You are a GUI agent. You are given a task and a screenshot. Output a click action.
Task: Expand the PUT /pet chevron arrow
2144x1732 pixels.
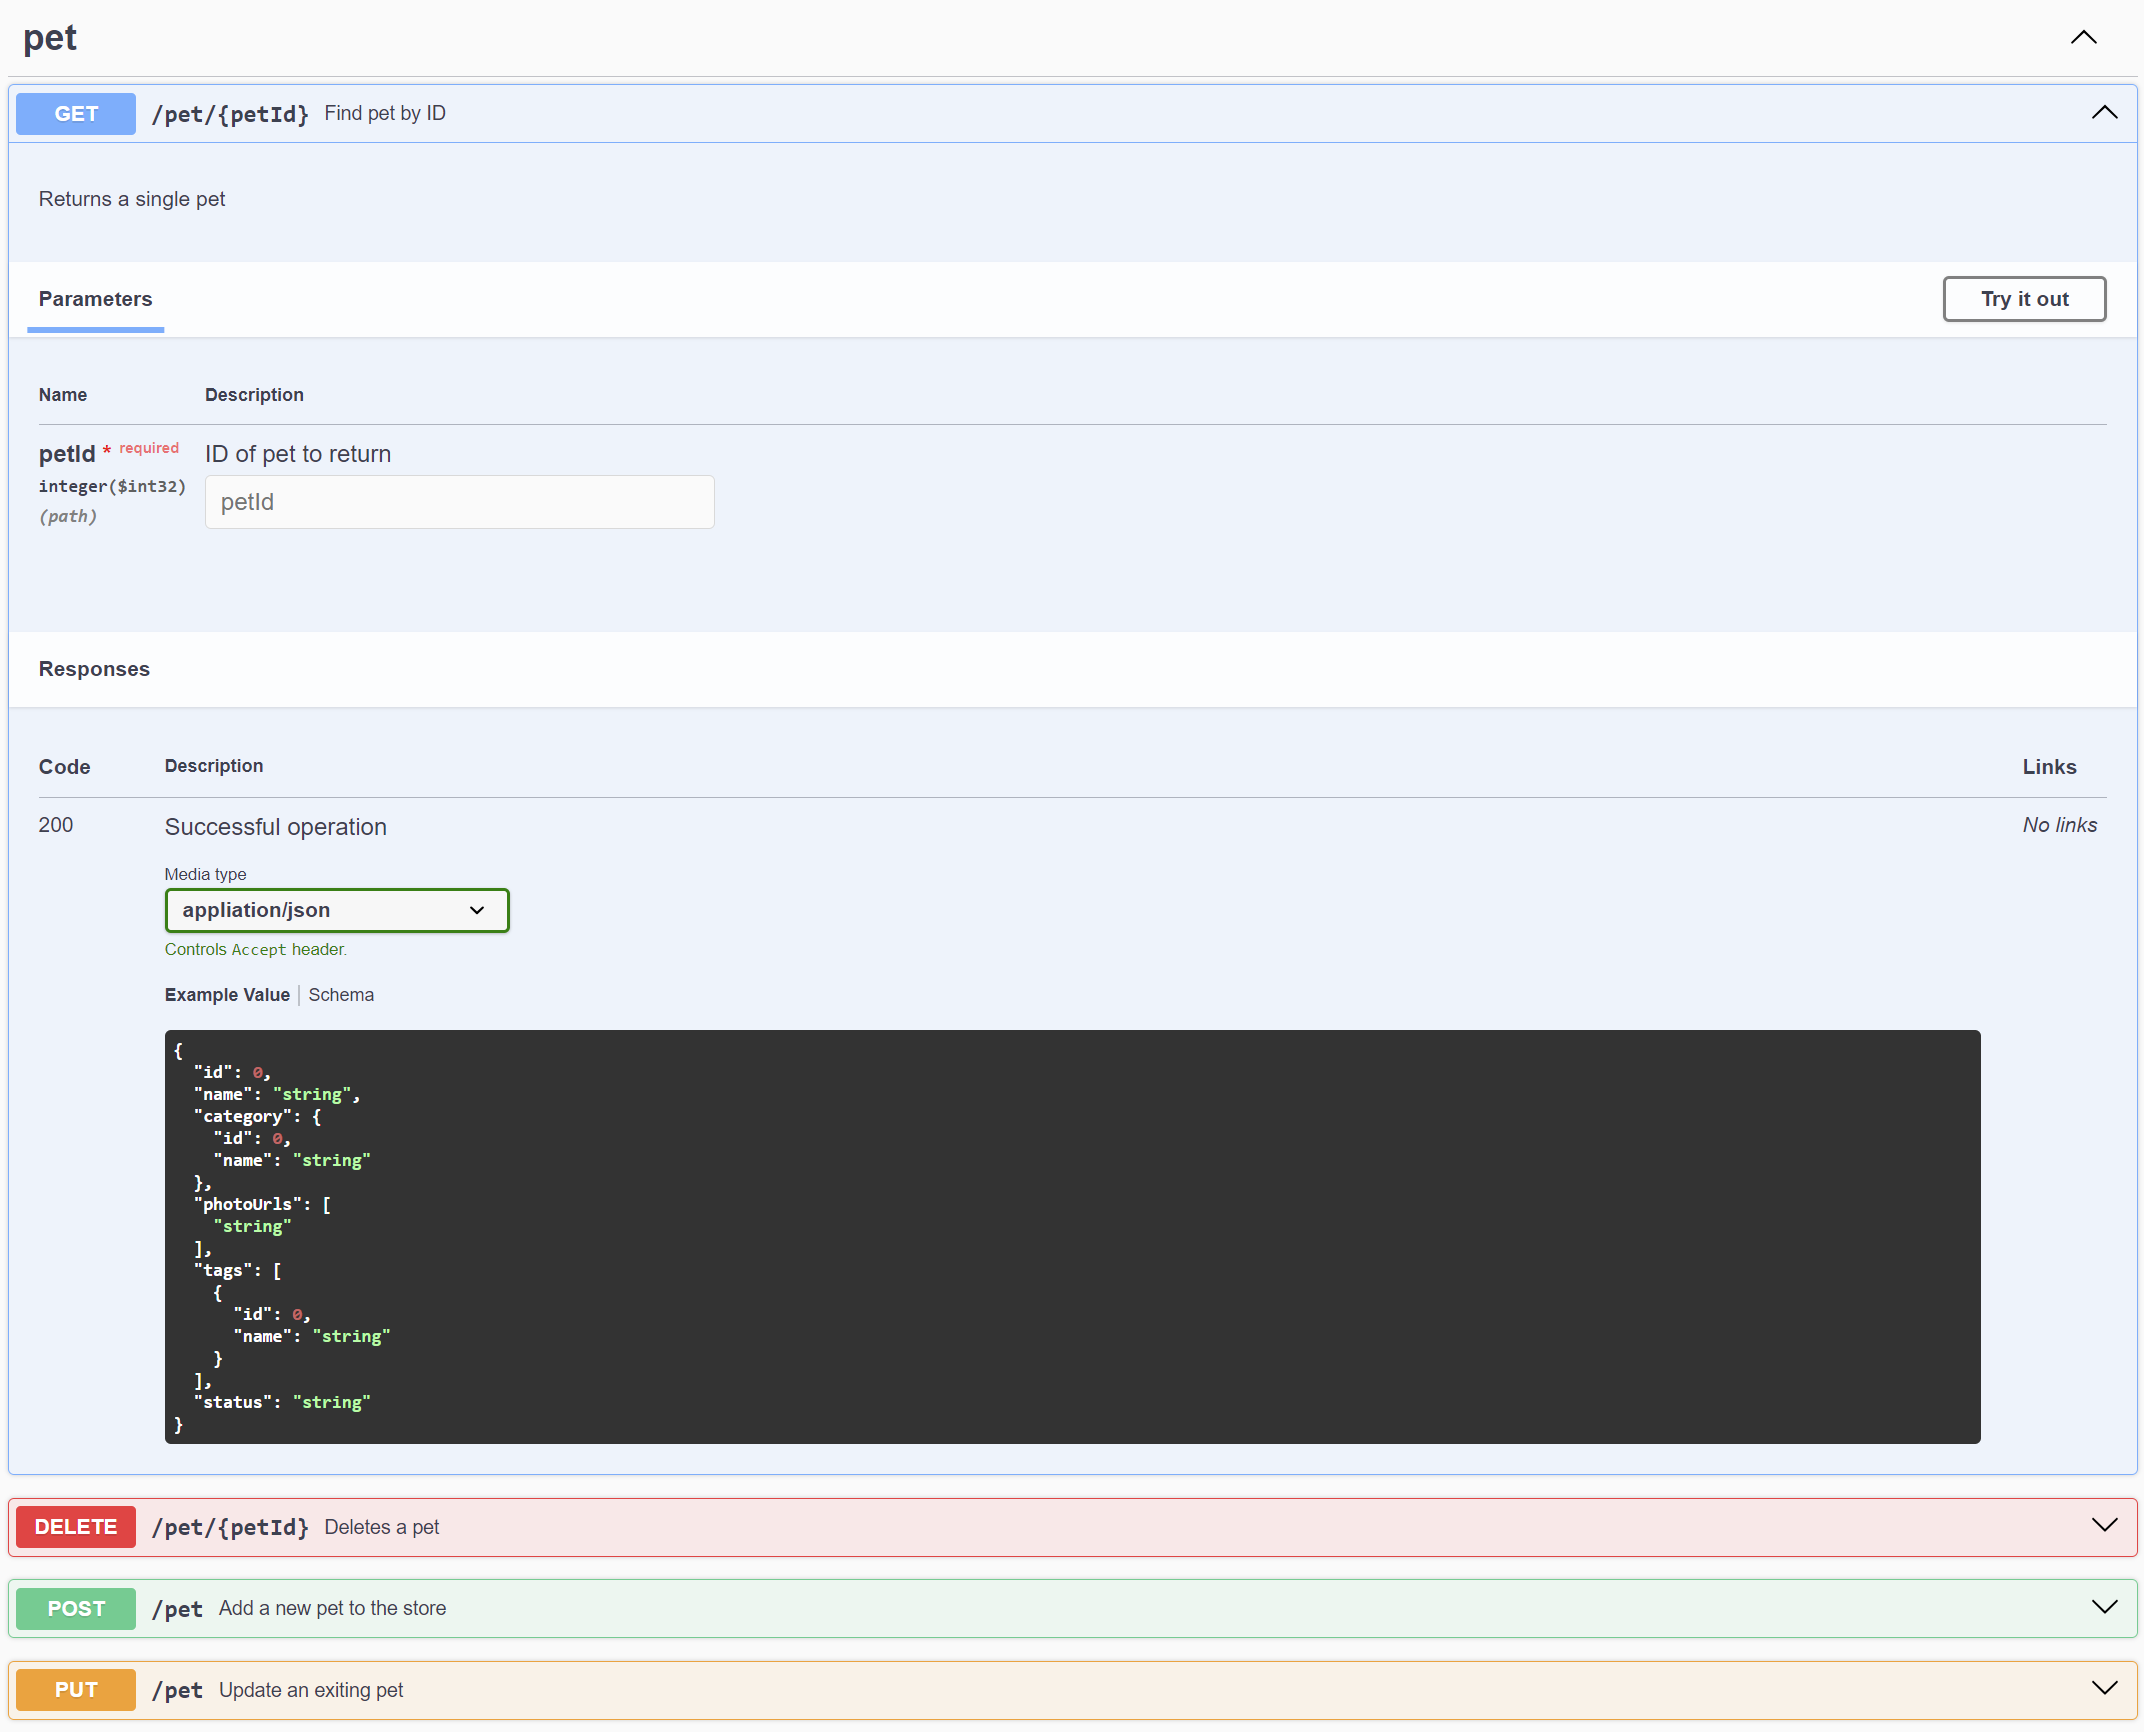tap(2104, 1689)
